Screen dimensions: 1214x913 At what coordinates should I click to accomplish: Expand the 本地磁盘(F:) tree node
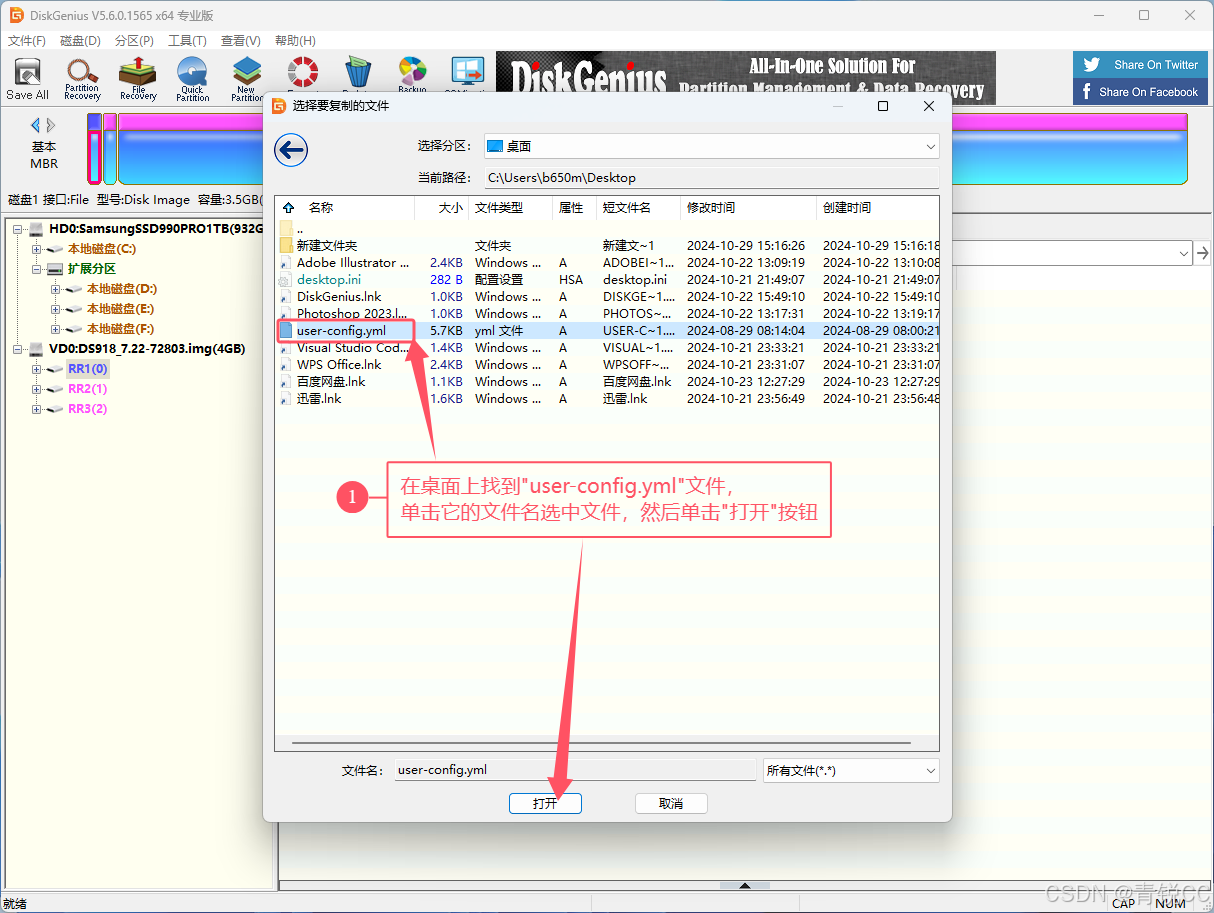click(56, 330)
